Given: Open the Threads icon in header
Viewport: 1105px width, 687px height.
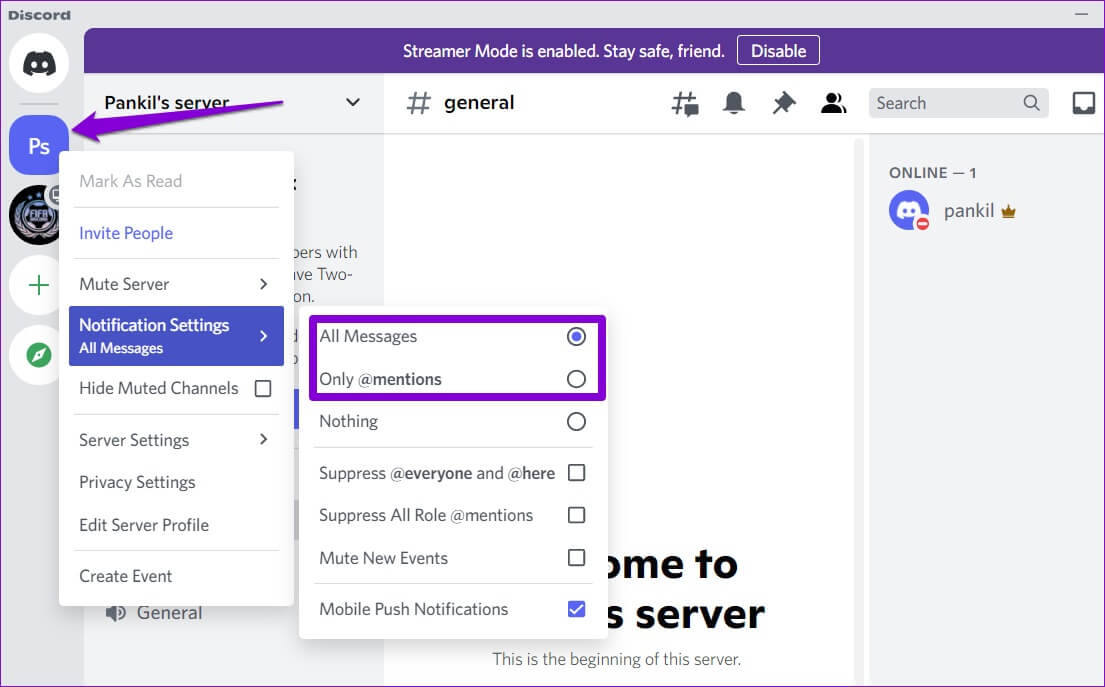Looking at the screenshot, I should [685, 104].
